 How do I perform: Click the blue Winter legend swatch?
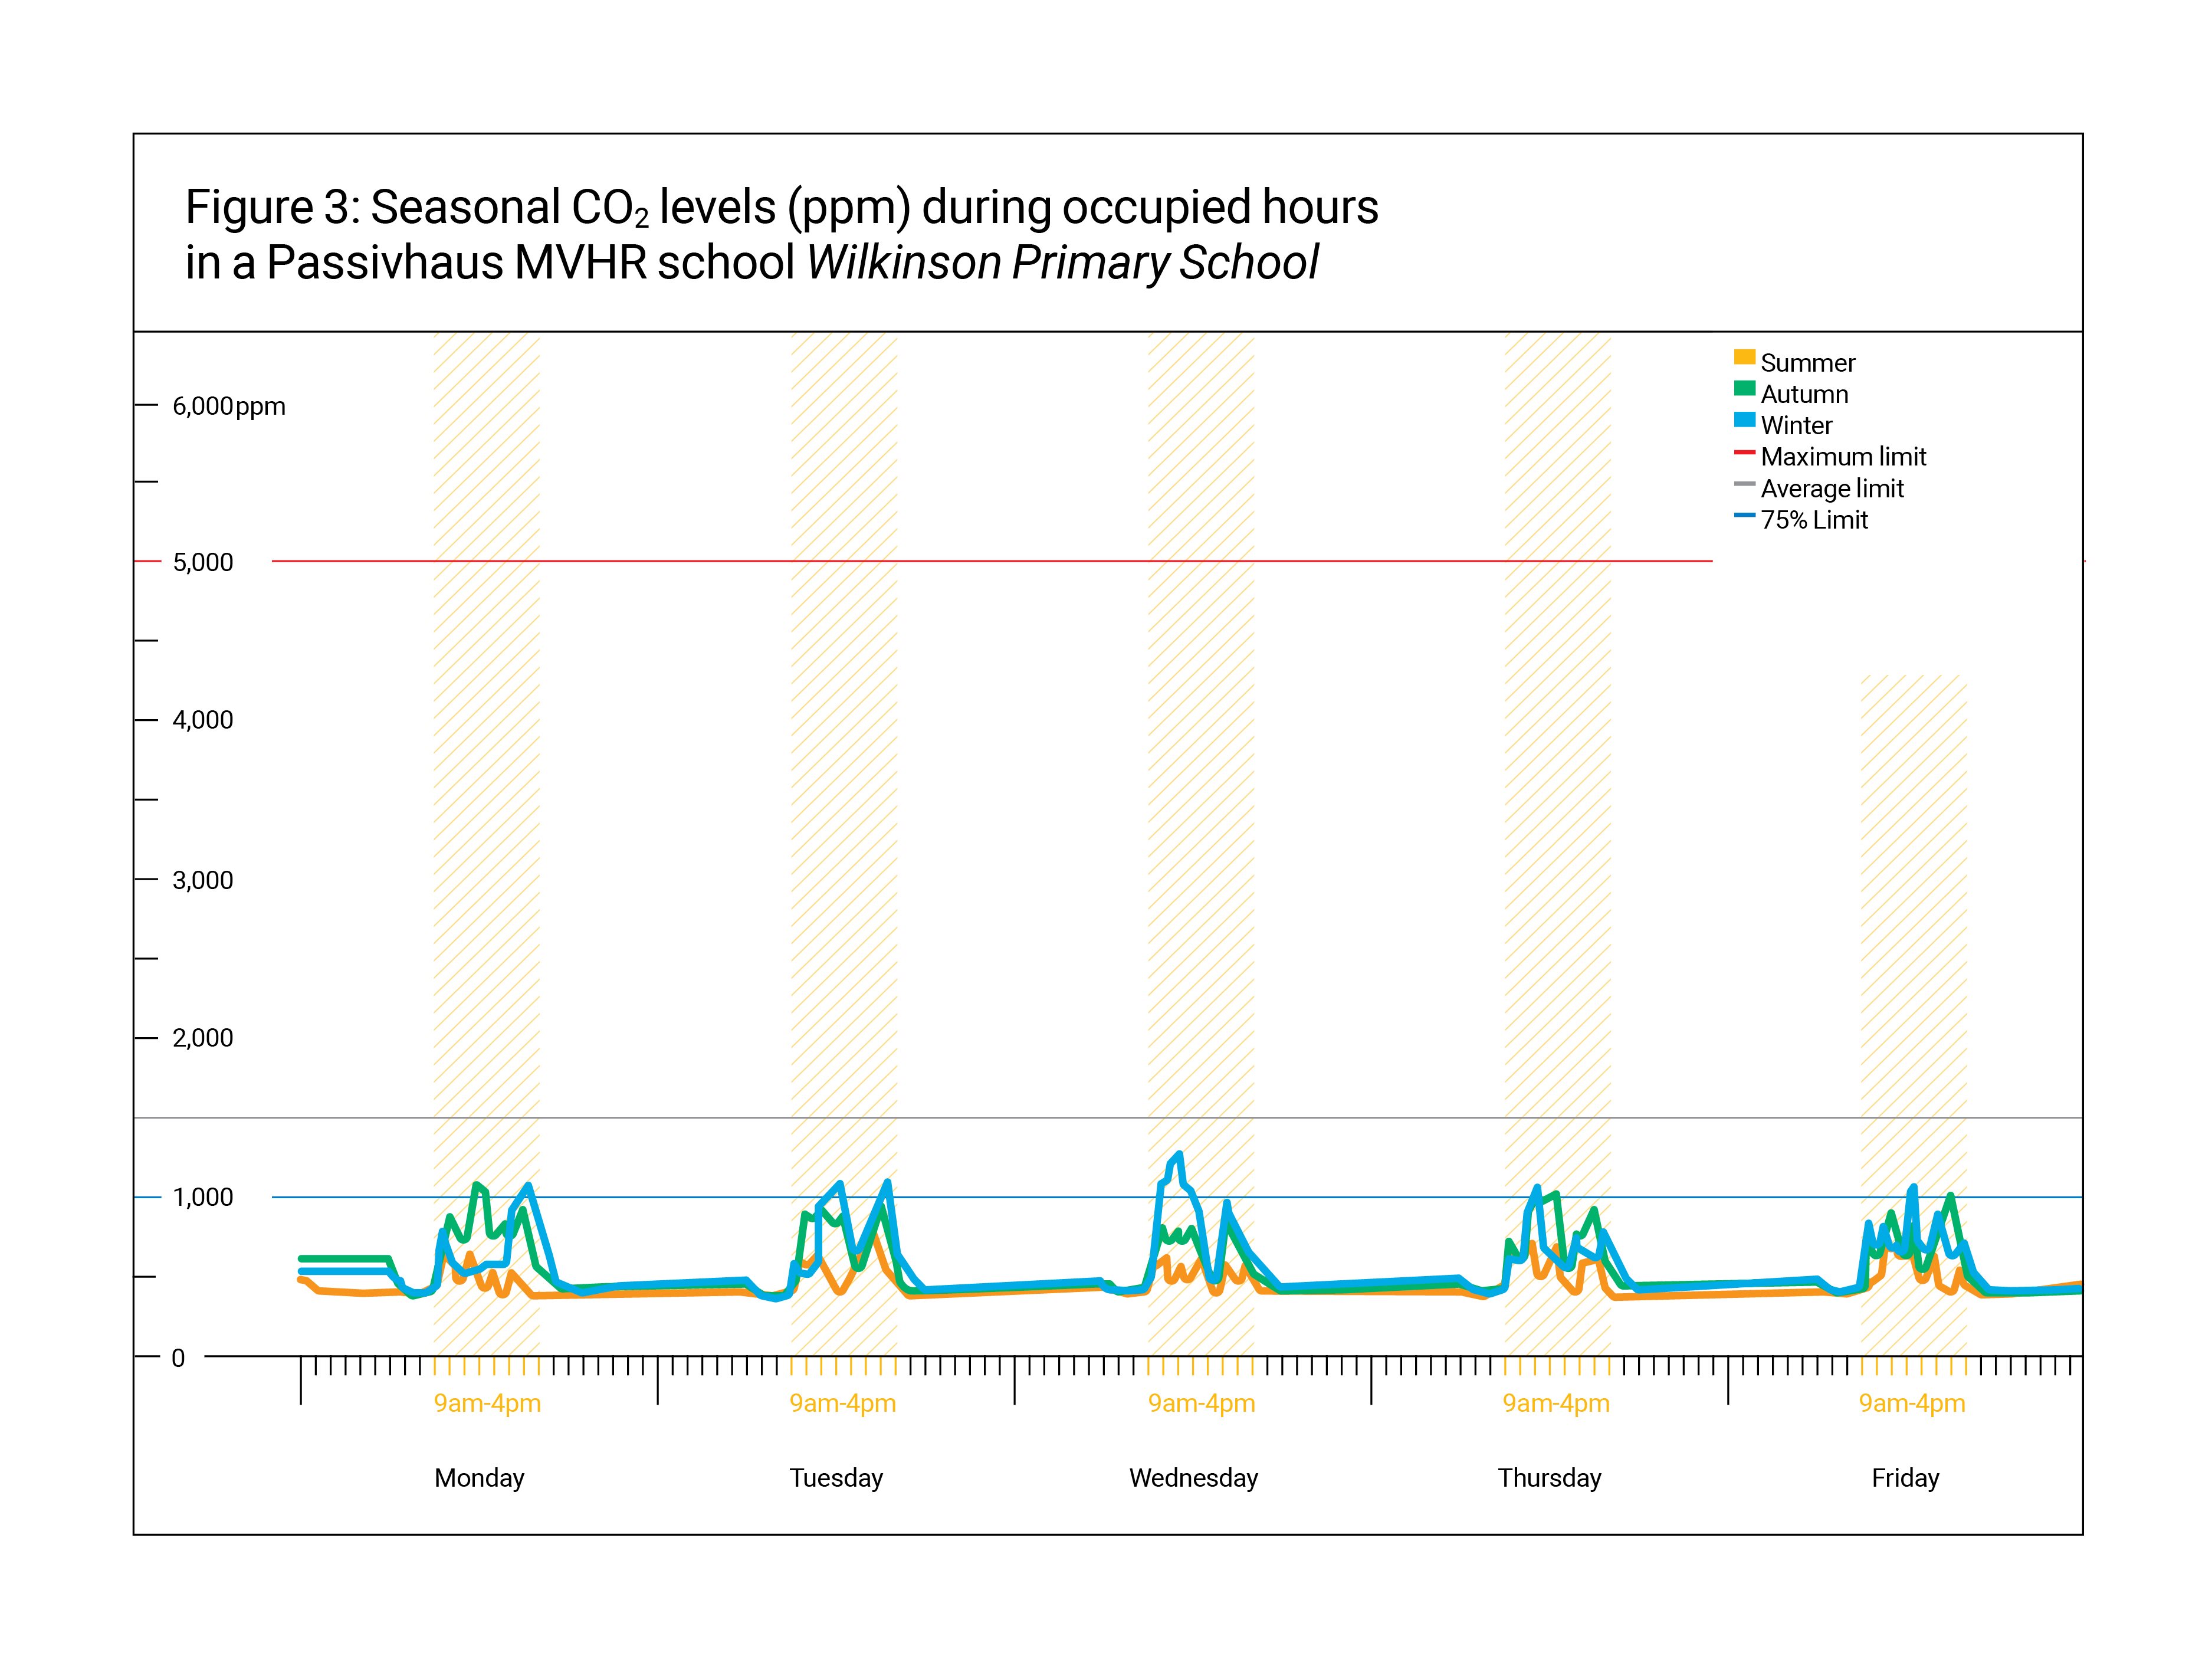click(x=1744, y=420)
